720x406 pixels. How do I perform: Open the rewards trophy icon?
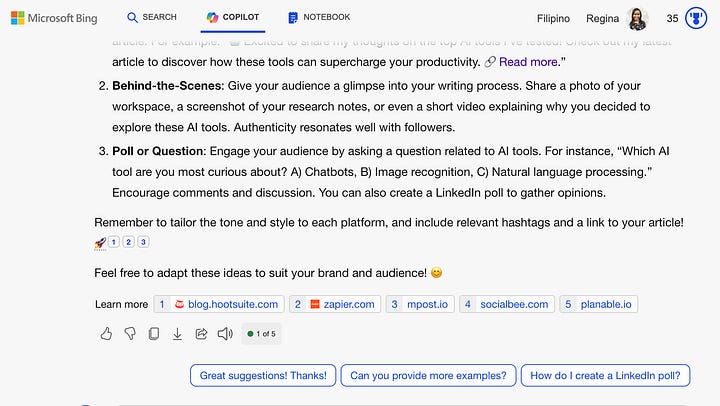[x=696, y=18]
